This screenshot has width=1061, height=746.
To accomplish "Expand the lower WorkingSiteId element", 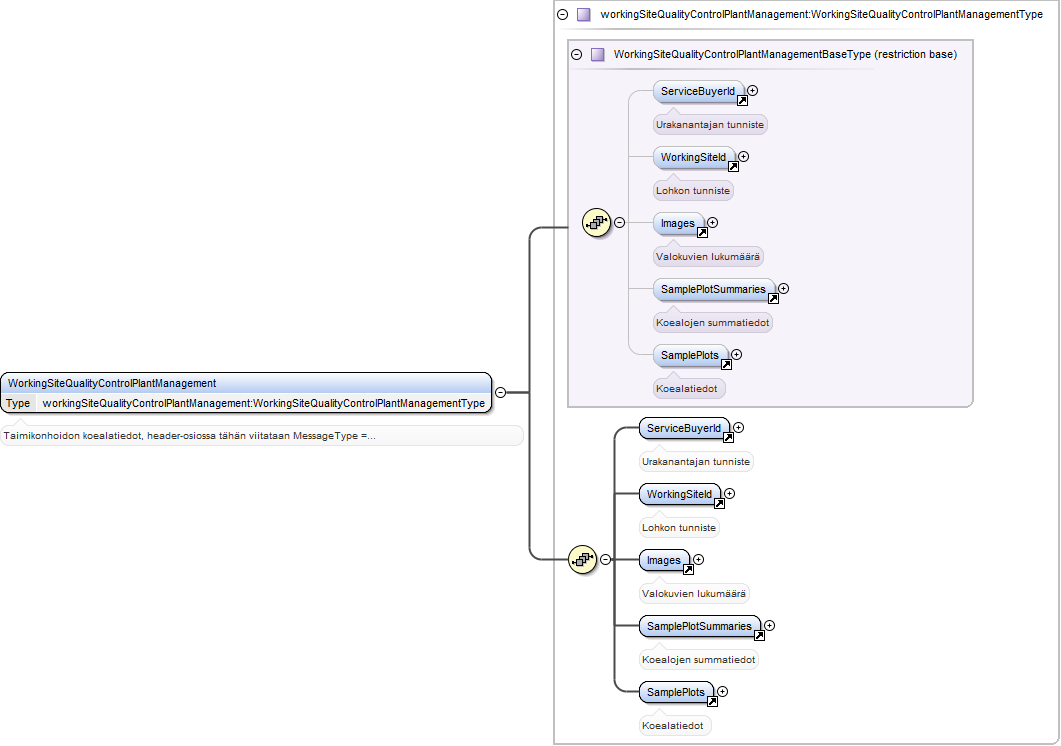I will coord(729,493).
